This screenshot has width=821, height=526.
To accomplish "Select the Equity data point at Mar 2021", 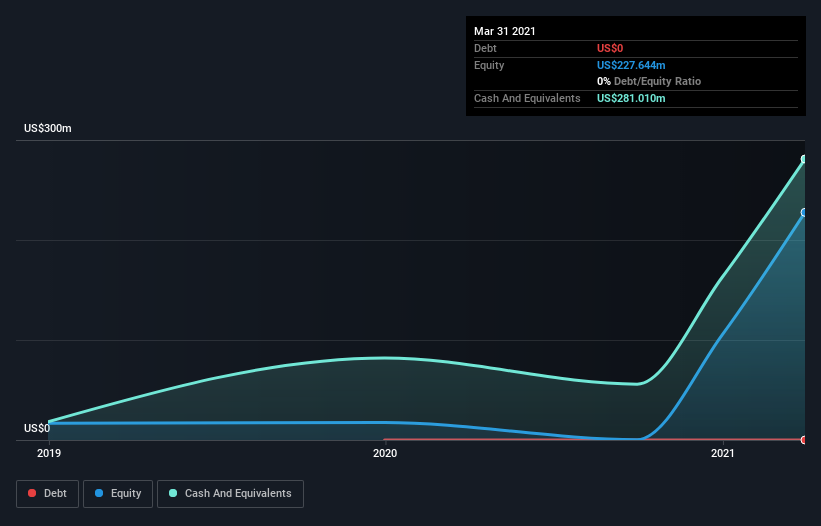I will click(804, 212).
